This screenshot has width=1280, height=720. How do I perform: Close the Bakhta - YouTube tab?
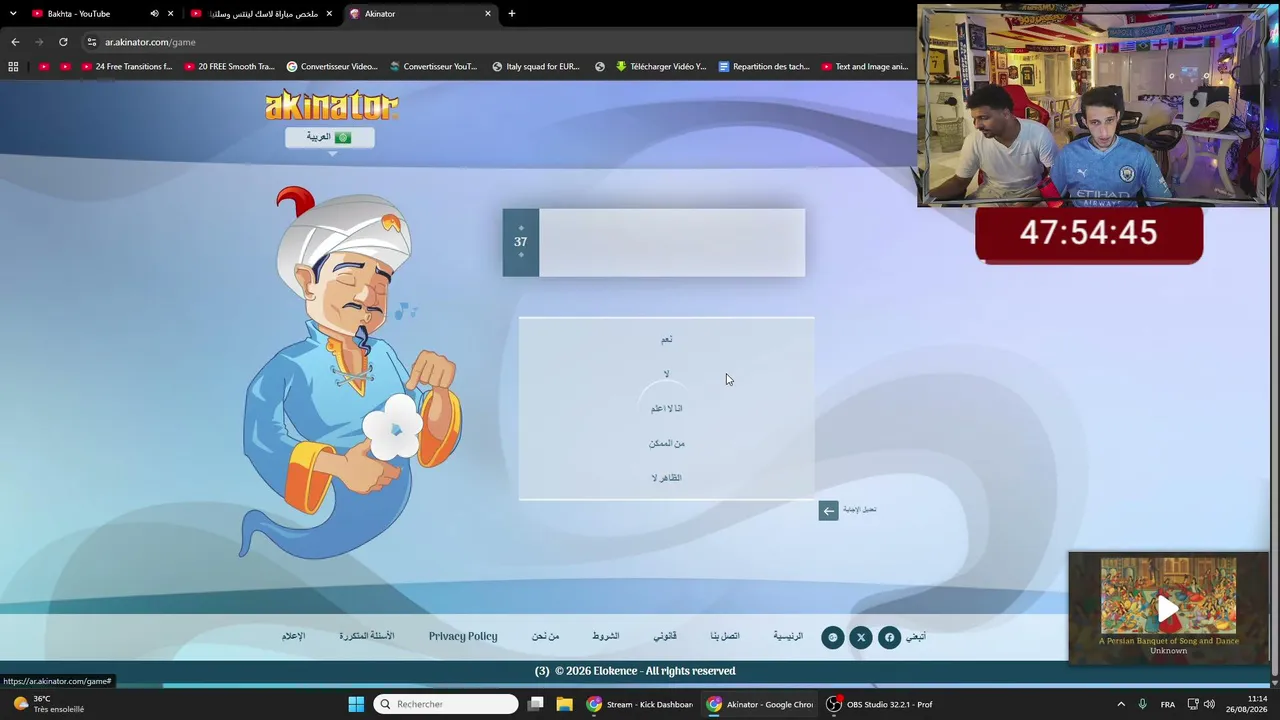pos(171,14)
